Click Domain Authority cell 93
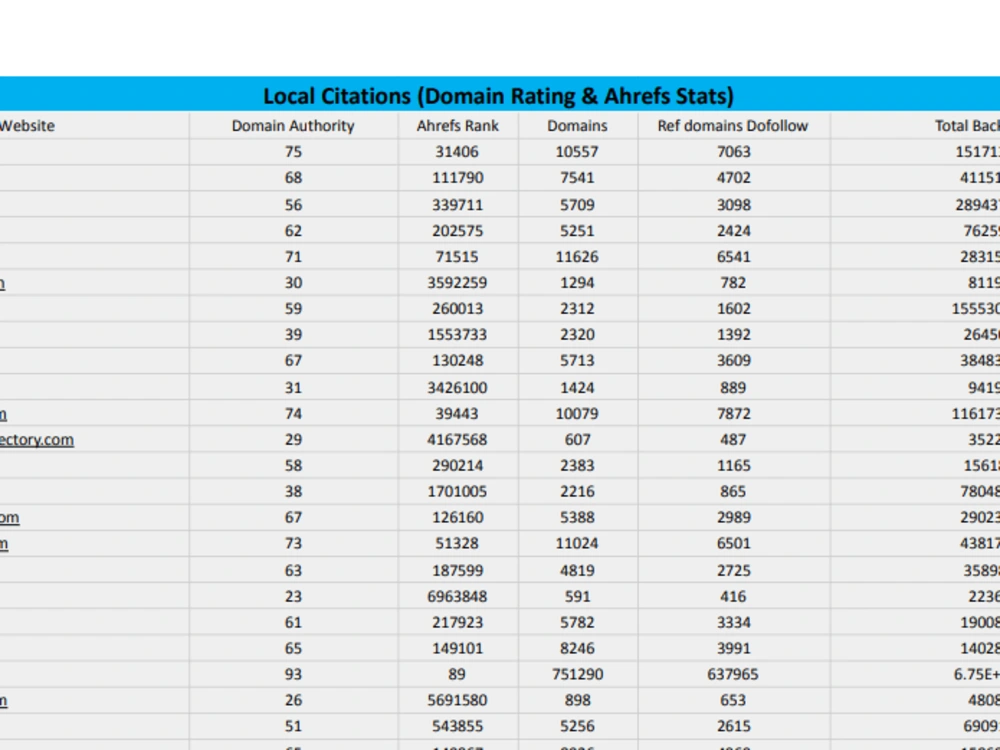Image resolution: width=1000 pixels, height=750 pixels. tap(293, 674)
